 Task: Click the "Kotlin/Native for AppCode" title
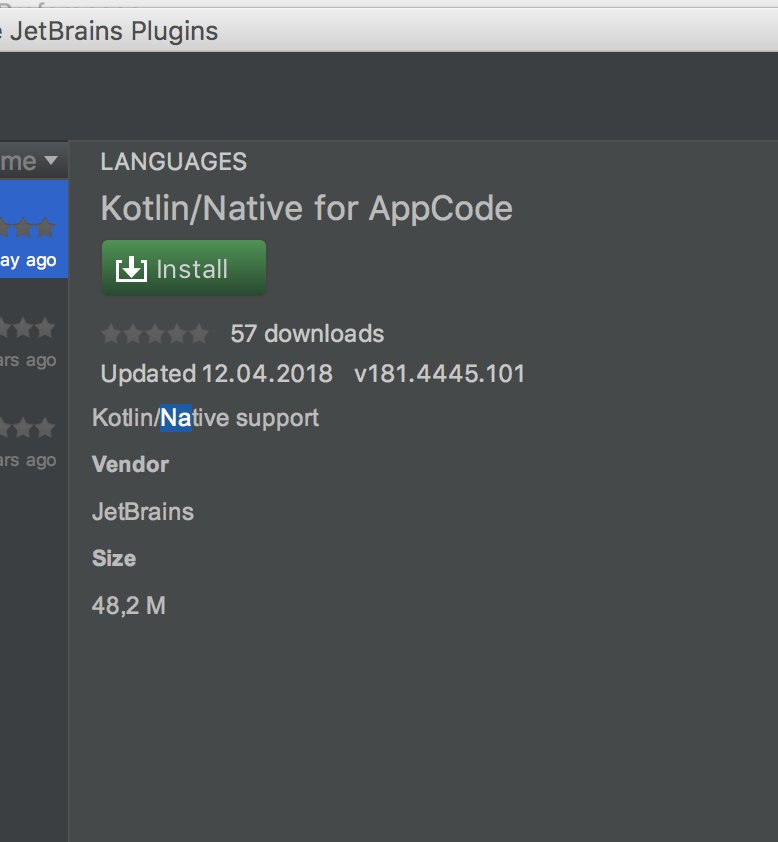click(x=306, y=208)
